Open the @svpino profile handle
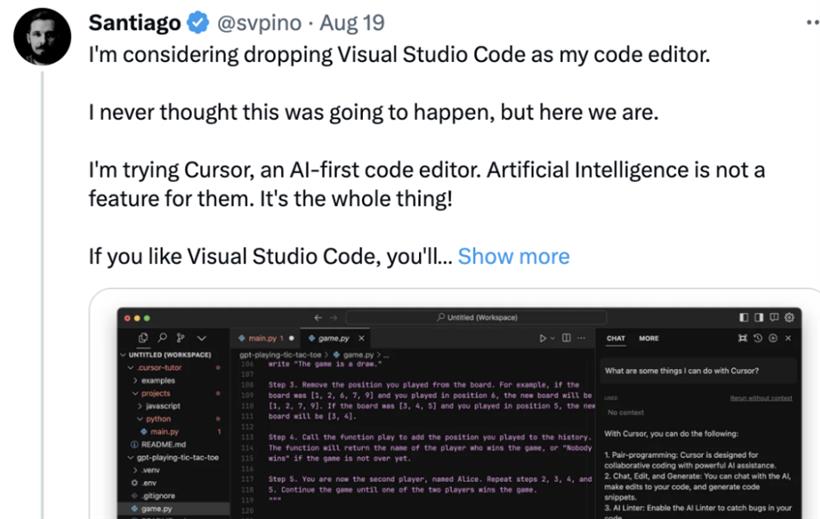This screenshot has height=519, width=820. click(259, 23)
